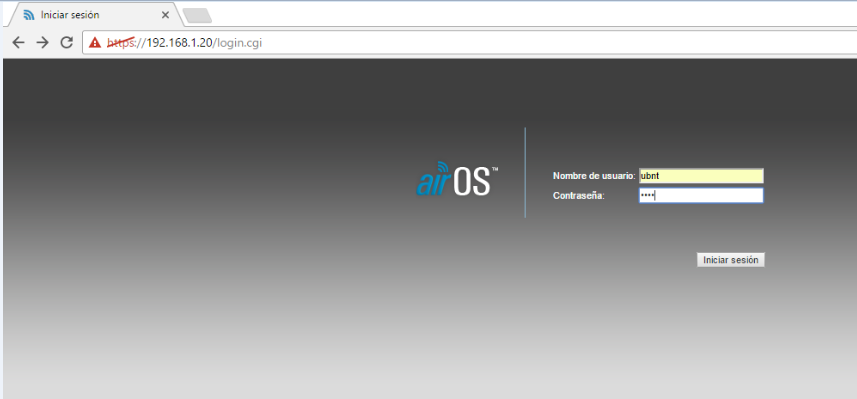Go back using the browser back arrow
The height and width of the screenshot is (399, 857).
(x=19, y=43)
